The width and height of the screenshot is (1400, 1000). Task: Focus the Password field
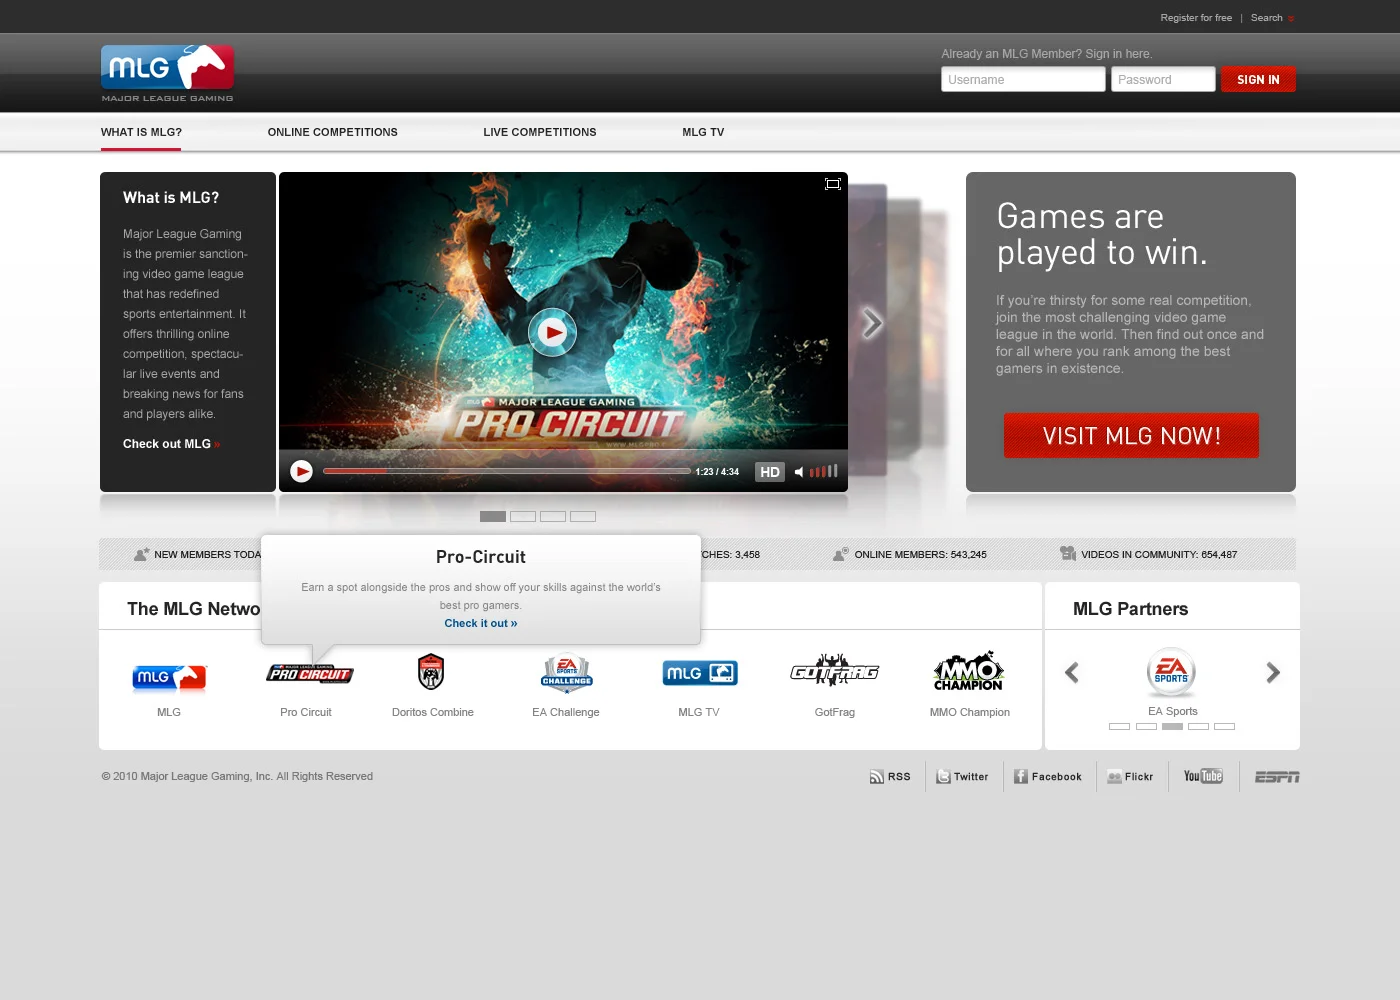pos(1163,80)
